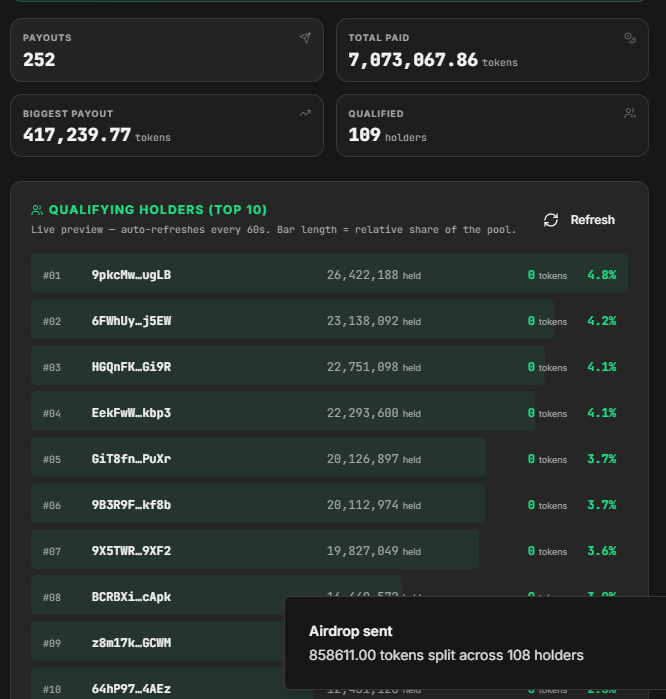Select holder address EekFwW…kbp3
Image resolution: width=666 pixels, height=699 pixels.
pyautogui.click(x=131, y=413)
